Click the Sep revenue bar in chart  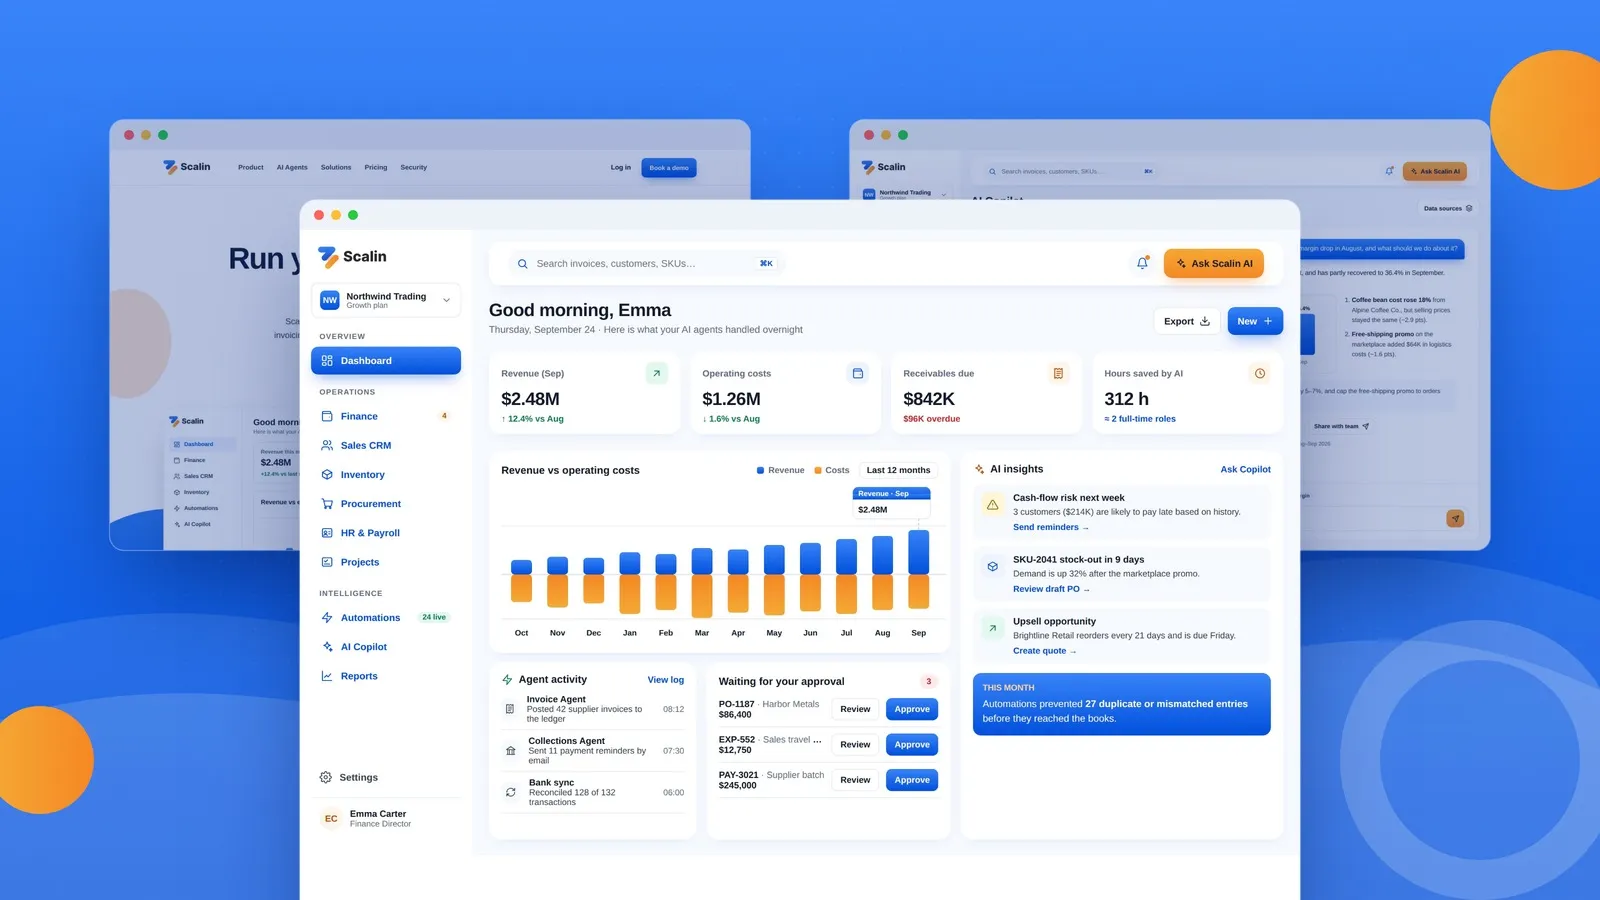point(918,552)
